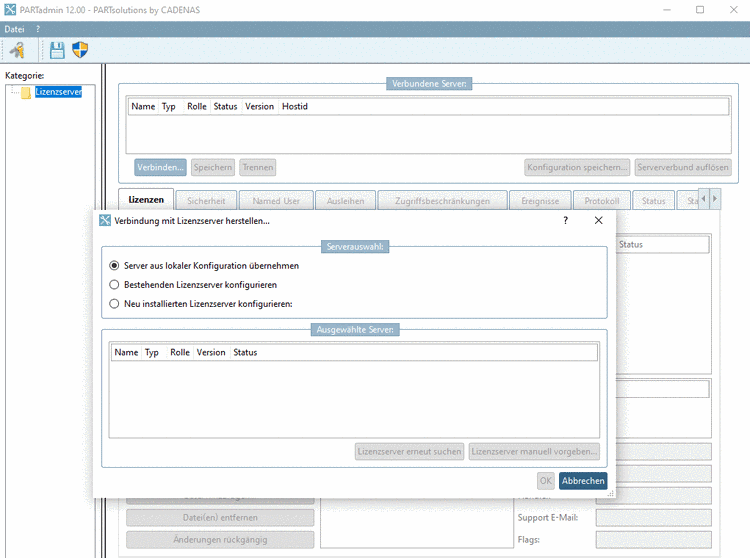750x558 pixels.
Task: Click Konfiguration speichern... button
Action: (577, 167)
